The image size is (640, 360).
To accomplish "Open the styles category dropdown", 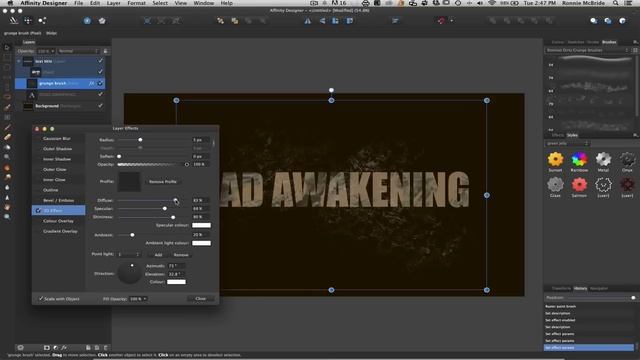I will (567, 143).
